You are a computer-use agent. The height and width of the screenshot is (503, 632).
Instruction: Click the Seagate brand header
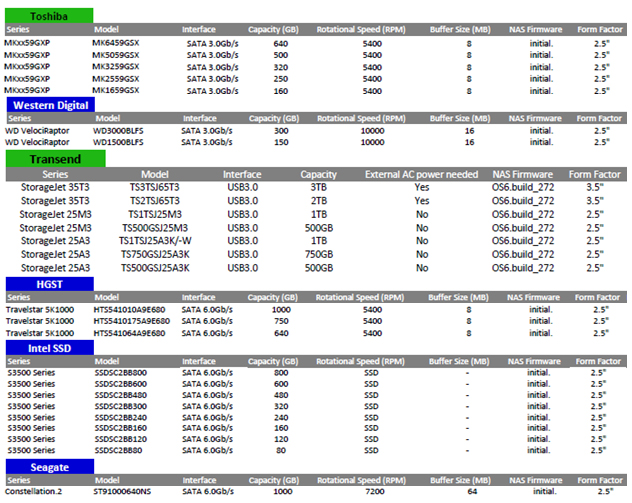(50, 467)
